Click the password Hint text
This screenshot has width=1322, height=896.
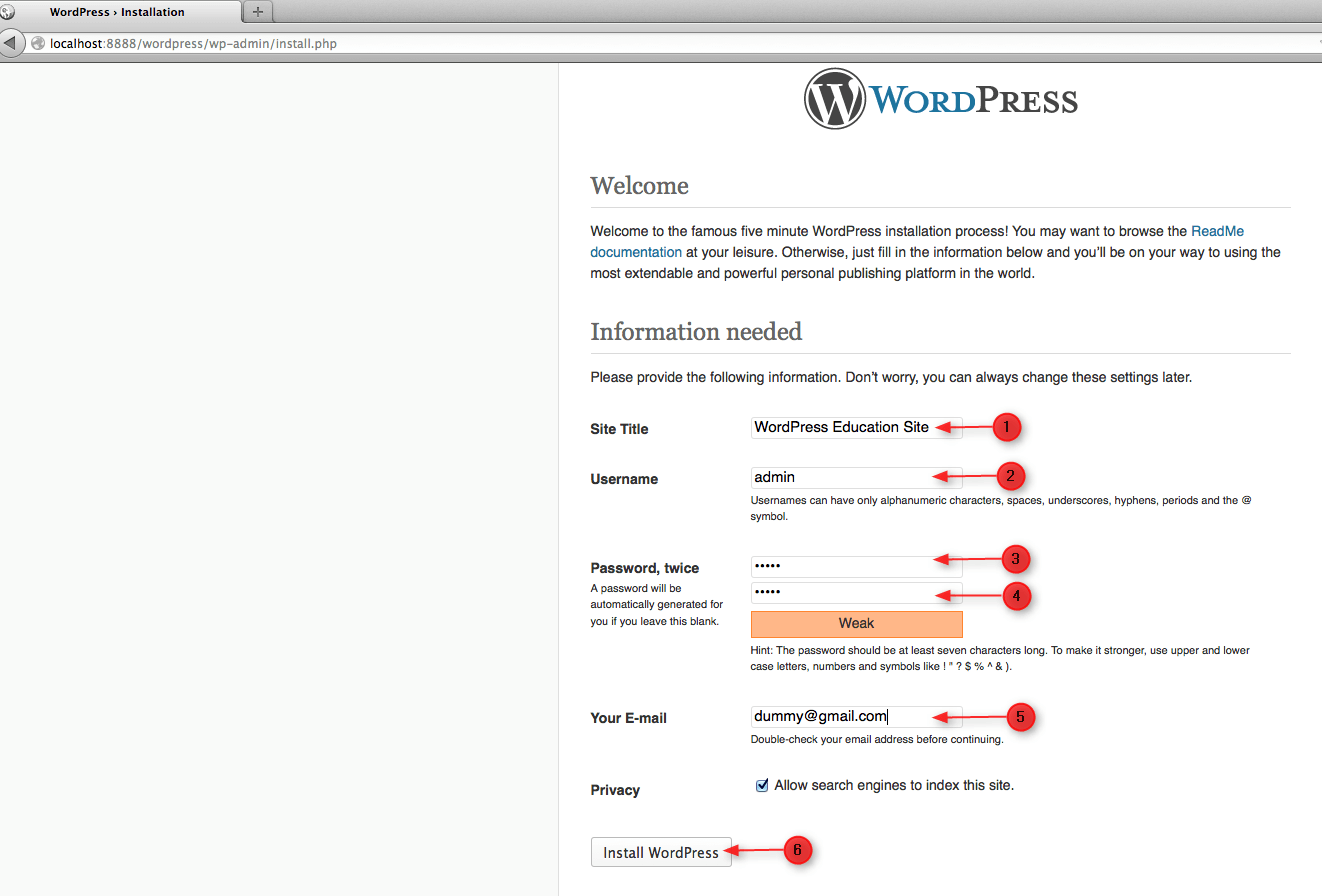click(x=1000, y=658)
